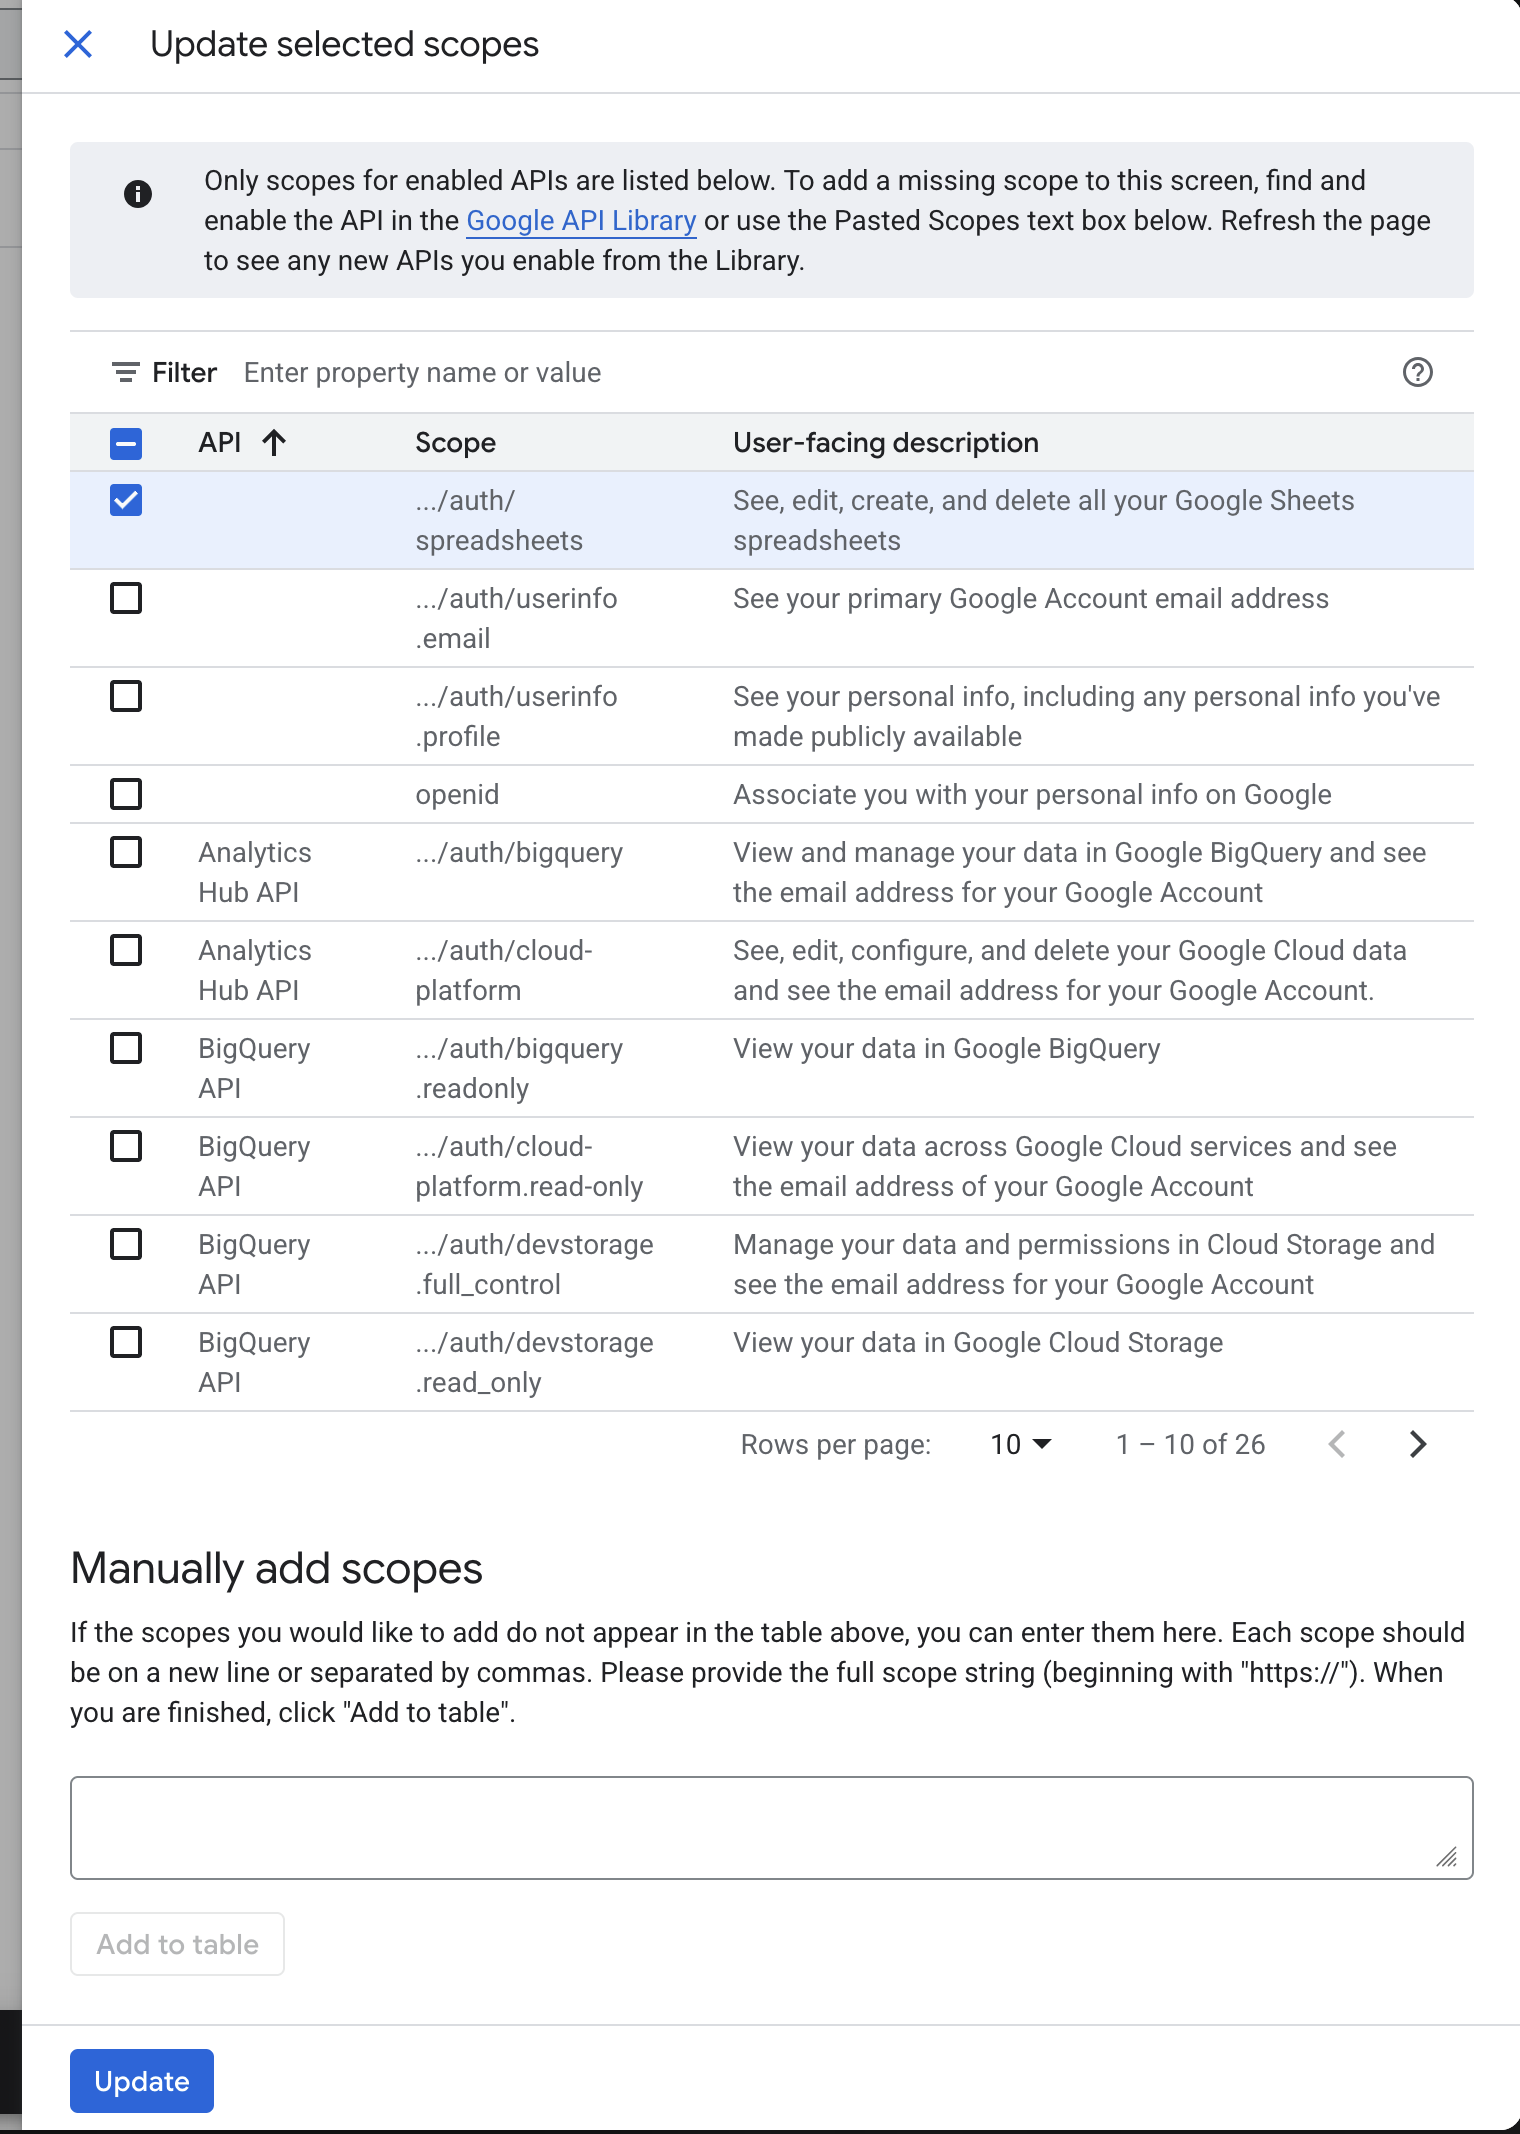1520x2134 pixels.
Task: Go to the next page of scopes
Action: (x=1417, y=1444)
